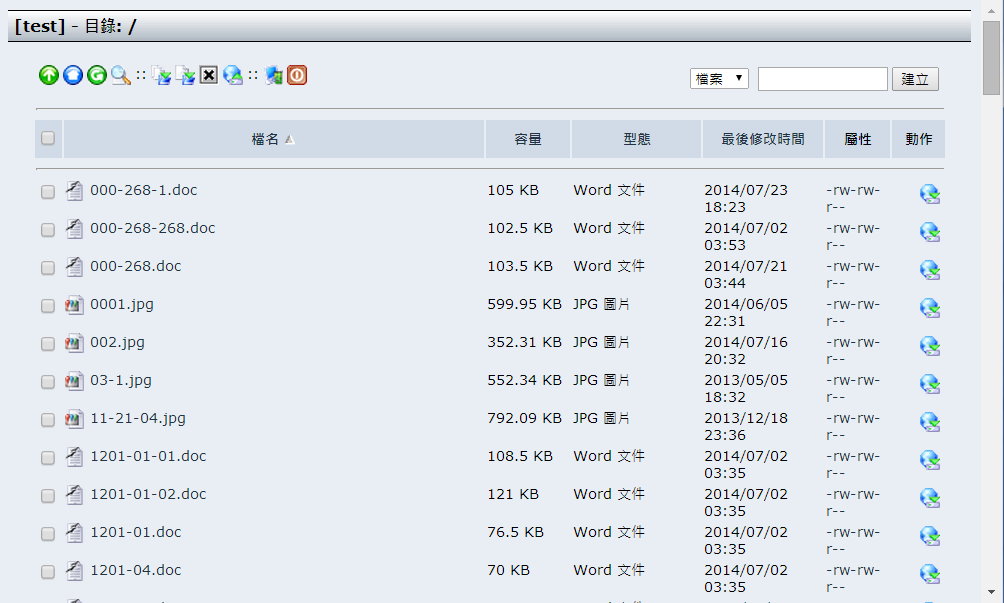This screenshot has height=603, width=1004.
Task: Click the red power logout icon
Action: coord(297,75)
